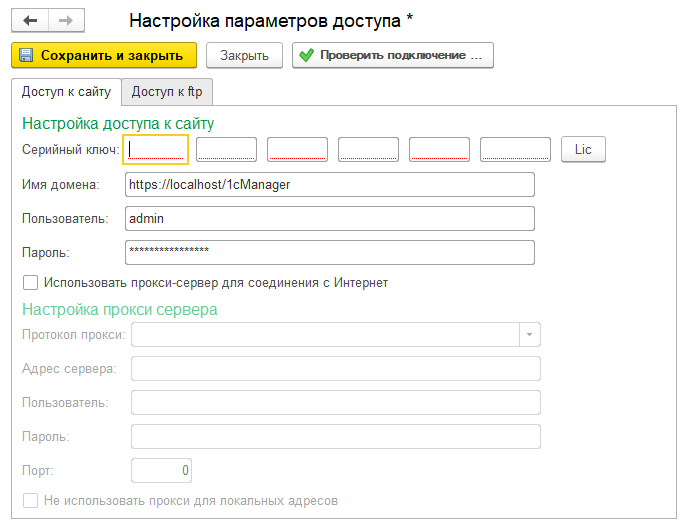Image resolution: width=691 pixels, height=532 pixels.
Task: Click the 'Серийный ключ:' label
Action: 71,150
